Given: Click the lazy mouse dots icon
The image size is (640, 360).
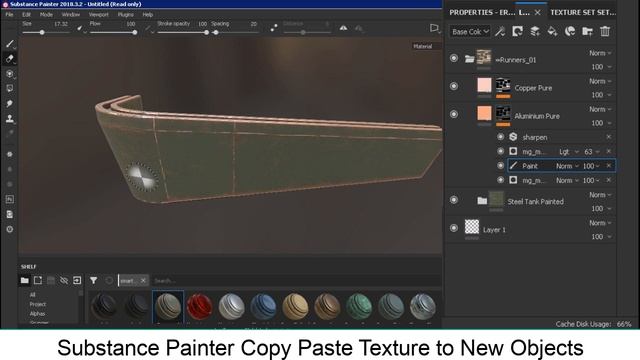Looking at the screenshot, I should coord(274,28).
